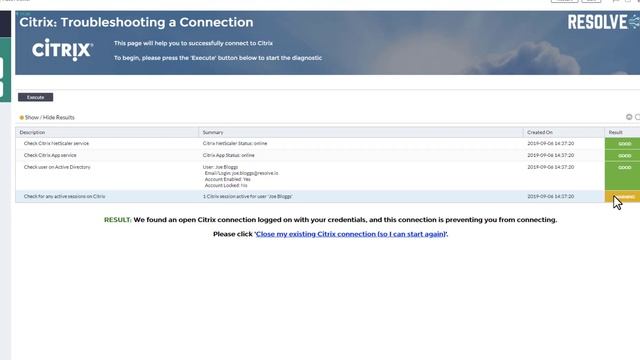640x360 pixels.
Task: Click the 'We found an open Citrix connection' message
Action: pos(345,220)
